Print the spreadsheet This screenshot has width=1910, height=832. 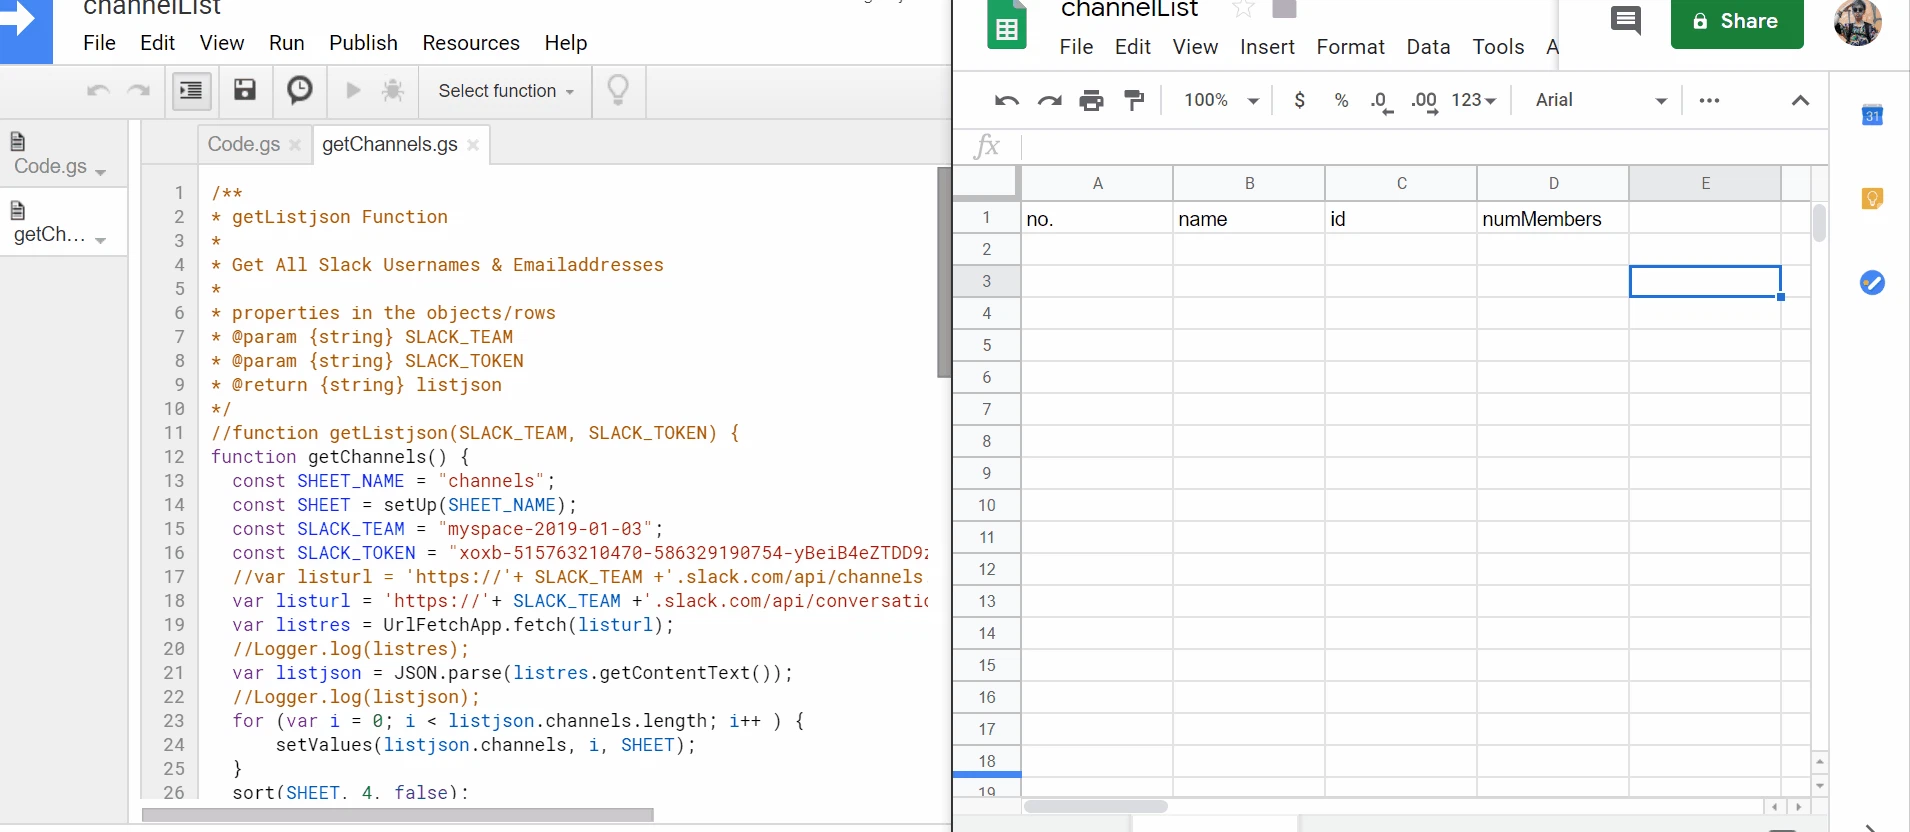(1092, 100)
